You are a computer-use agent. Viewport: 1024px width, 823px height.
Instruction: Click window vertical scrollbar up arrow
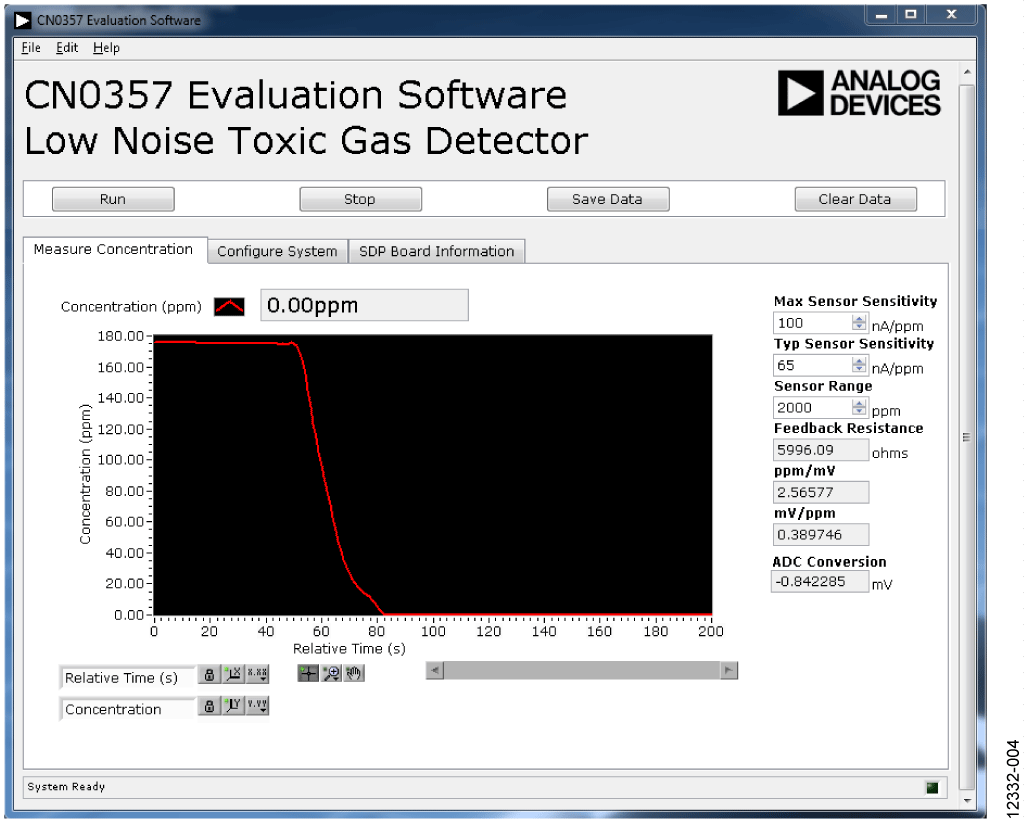pos(967,72)
